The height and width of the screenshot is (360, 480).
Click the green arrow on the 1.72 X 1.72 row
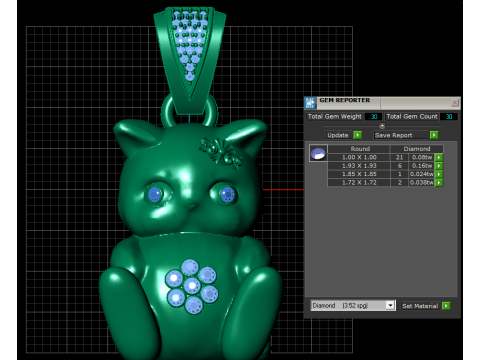coord(439,183)
